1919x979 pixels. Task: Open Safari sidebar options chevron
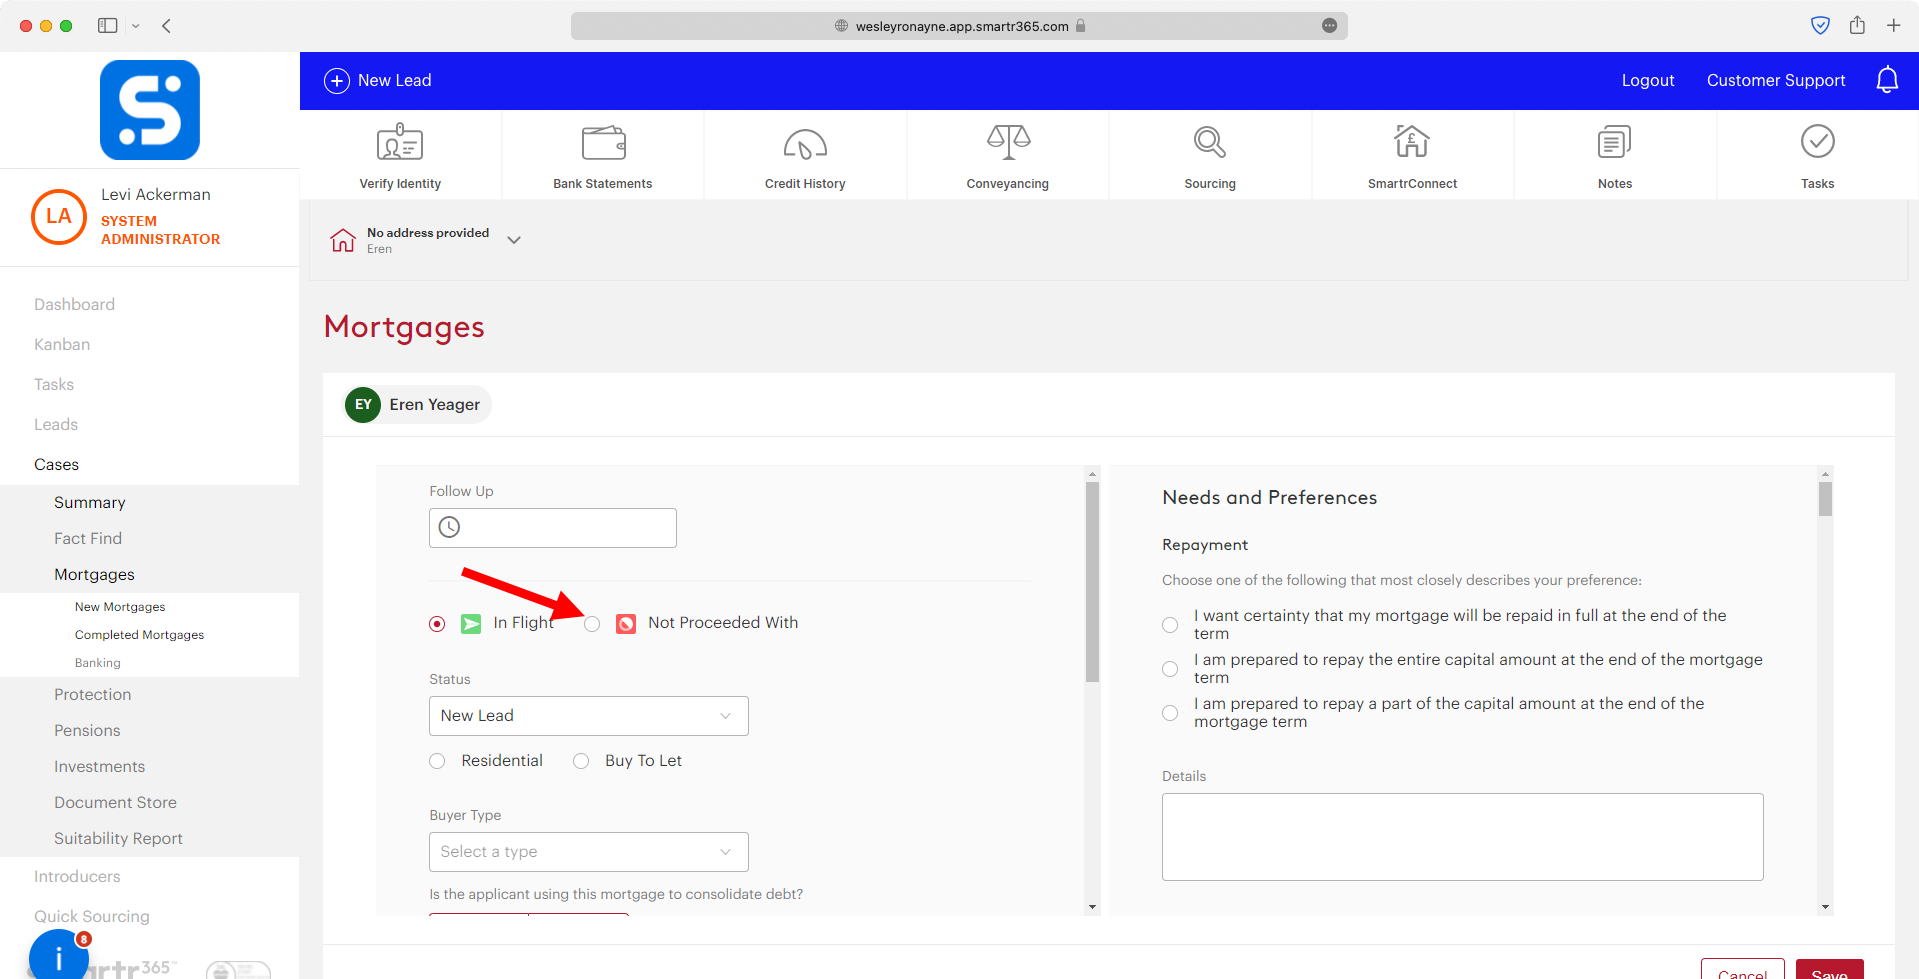click(x=135, y=26)
